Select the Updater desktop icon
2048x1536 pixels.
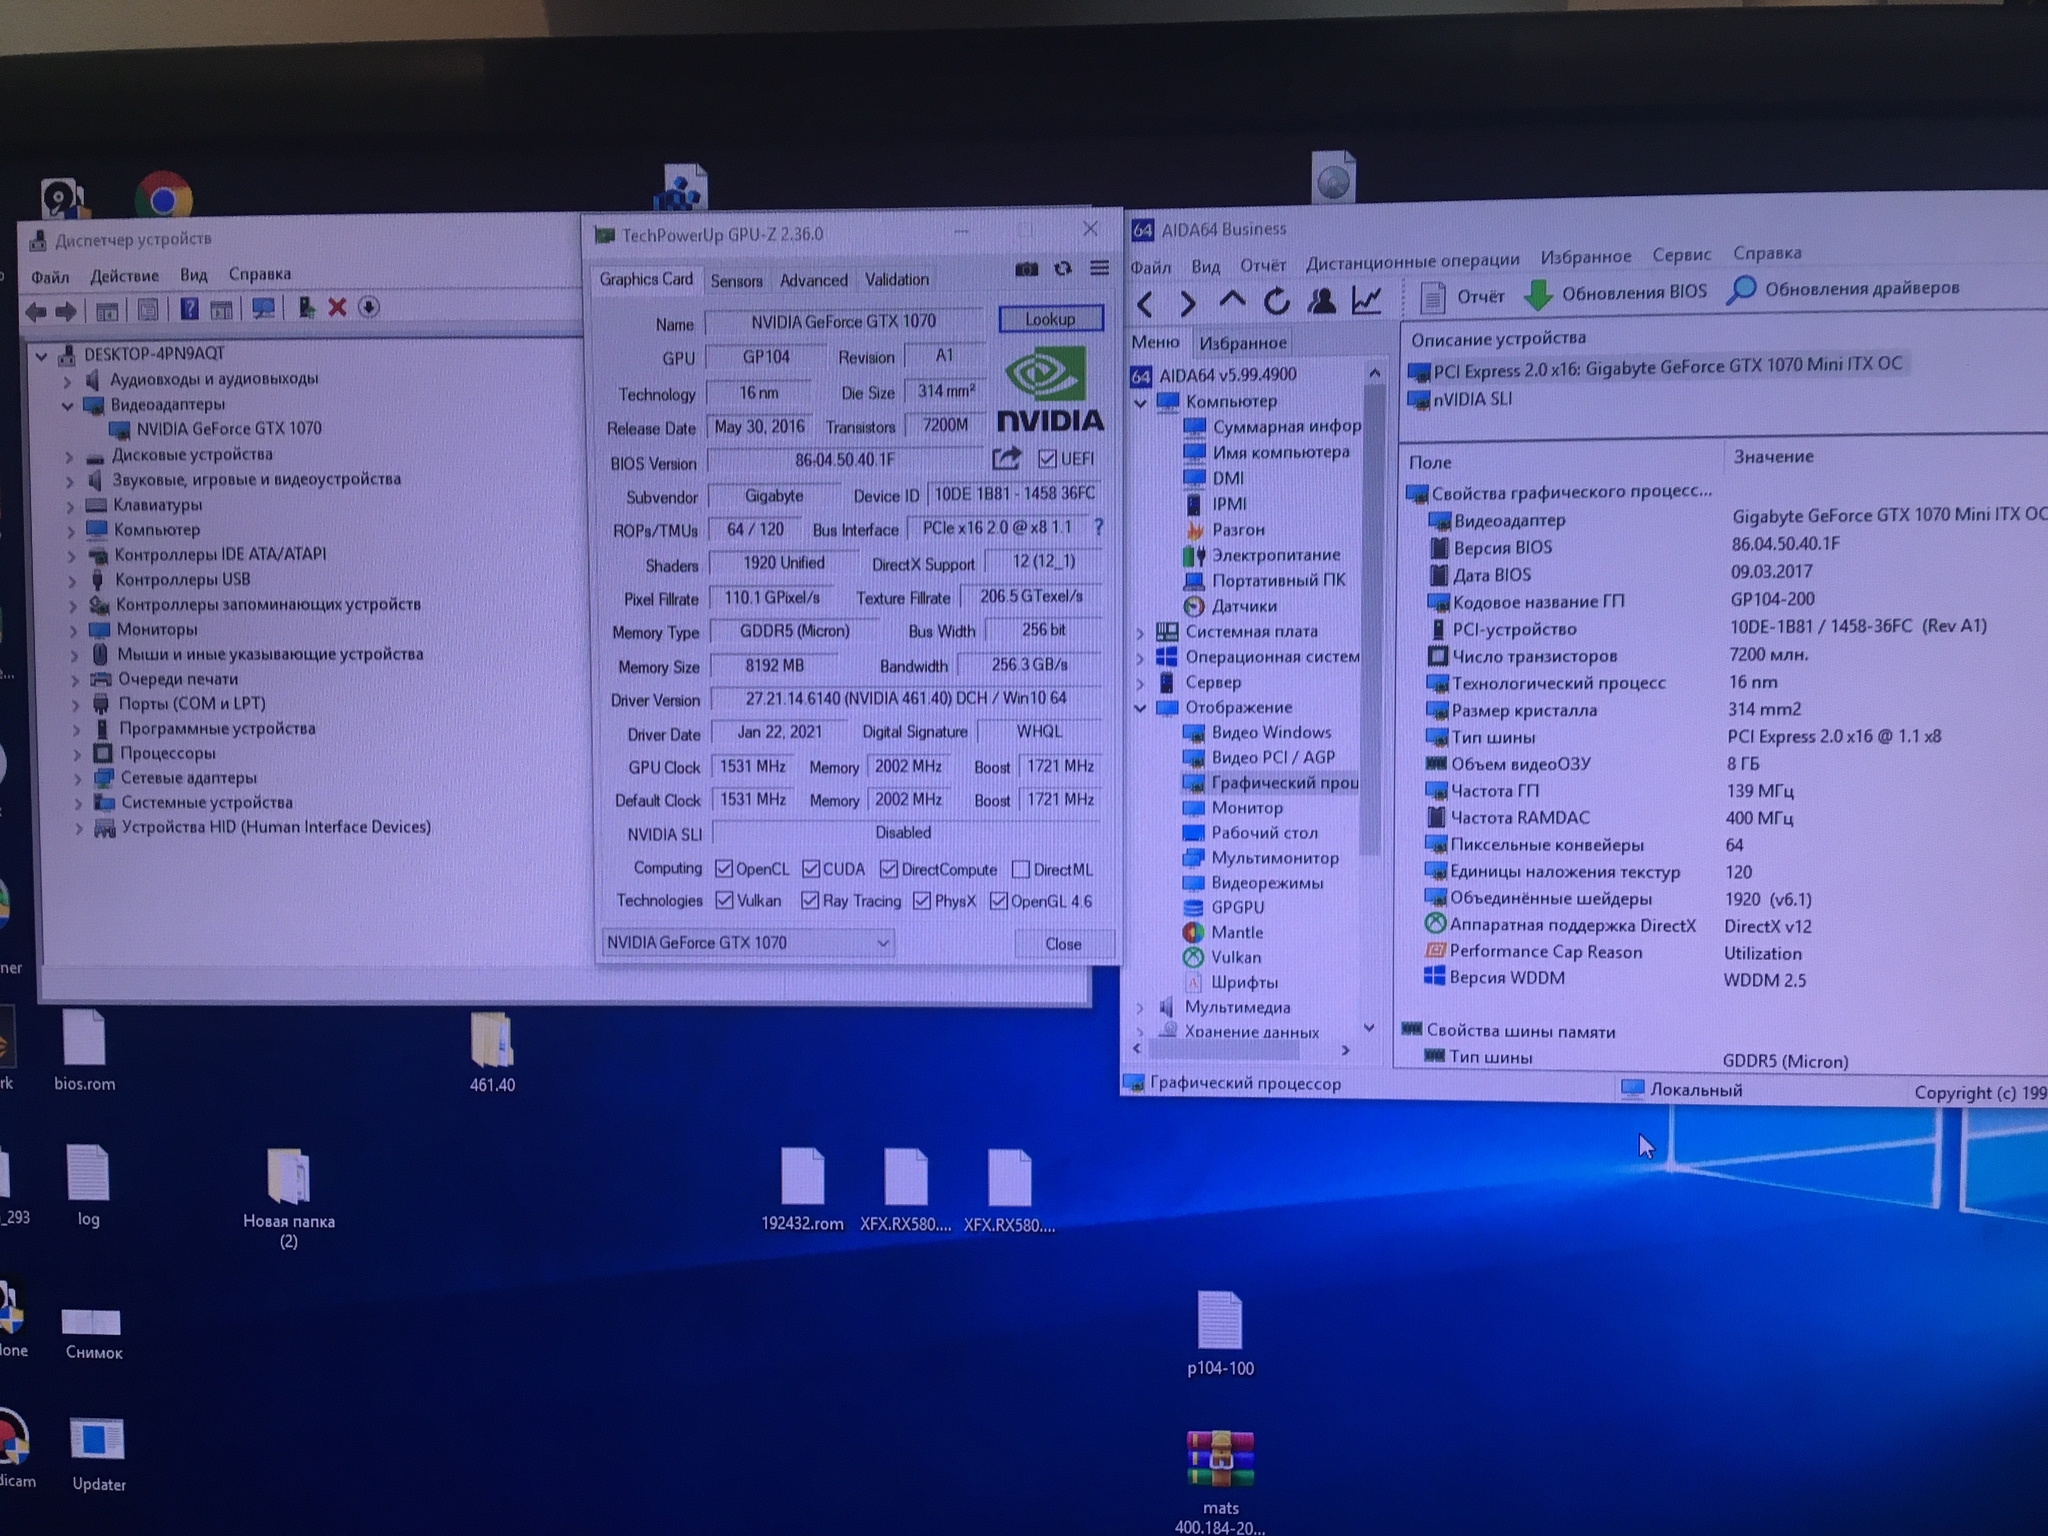tap(98, 1454)
